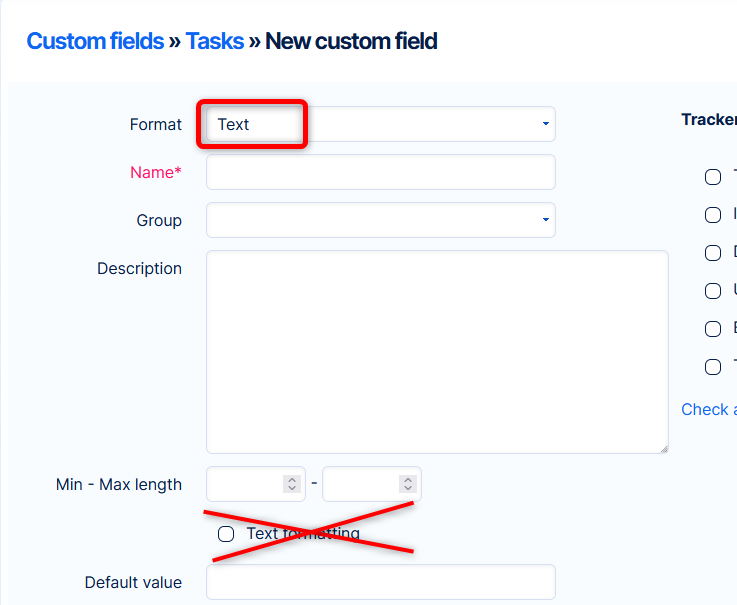Tick the first tracker checkbox
737x605 pixels.
pyautogui.click(x=713, y=177)
